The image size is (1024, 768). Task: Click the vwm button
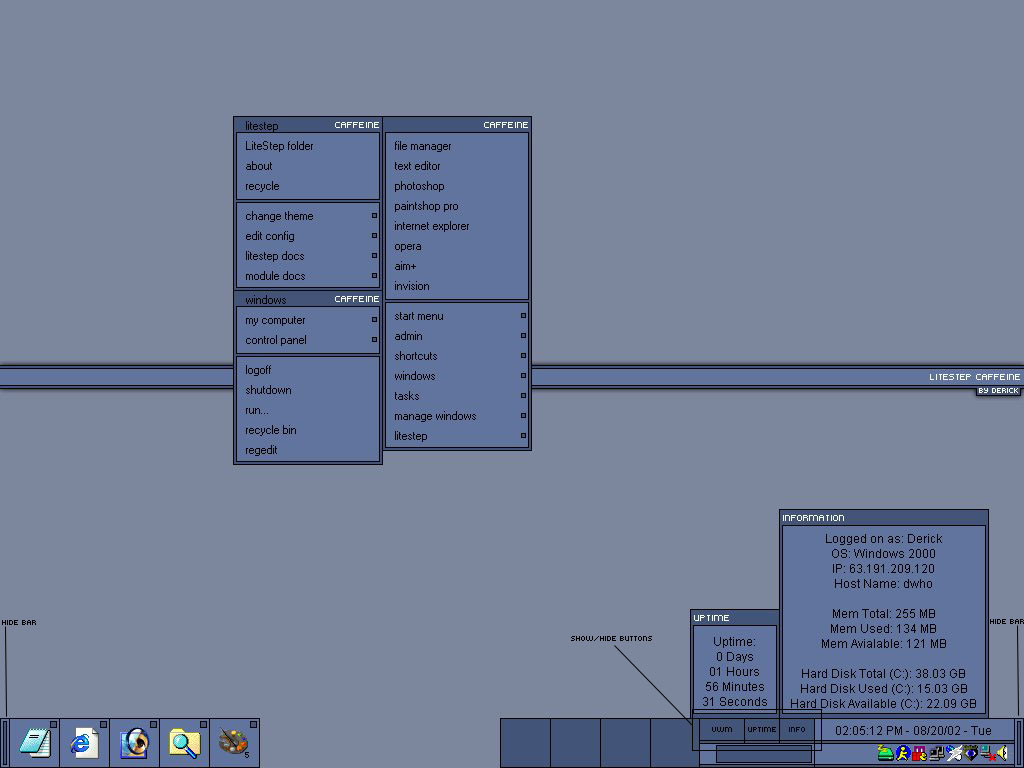tap(722, 729)
